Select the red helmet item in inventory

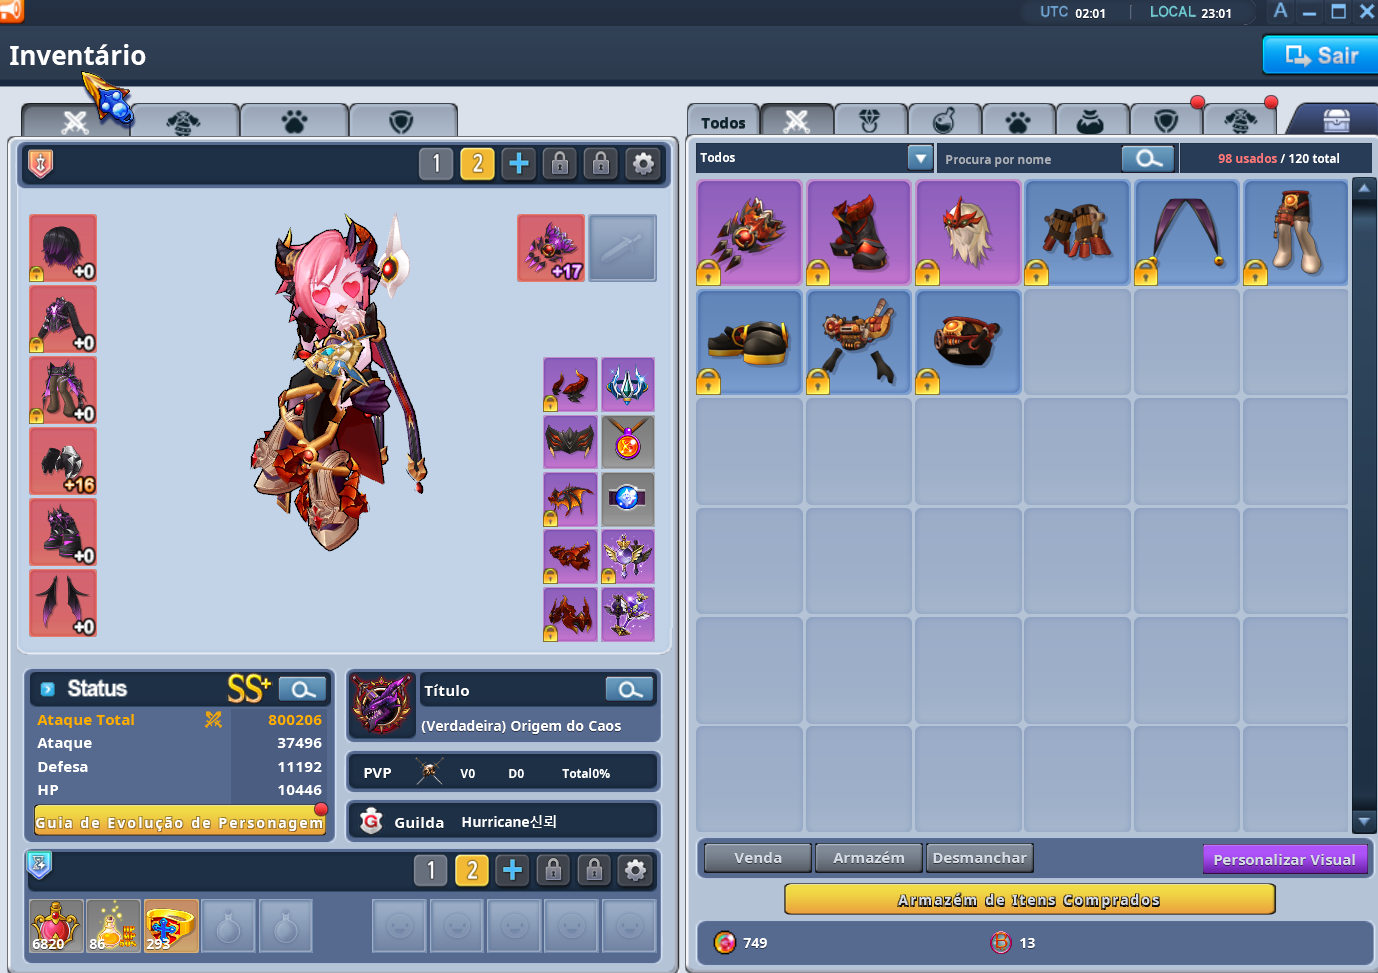click(968, 342)
